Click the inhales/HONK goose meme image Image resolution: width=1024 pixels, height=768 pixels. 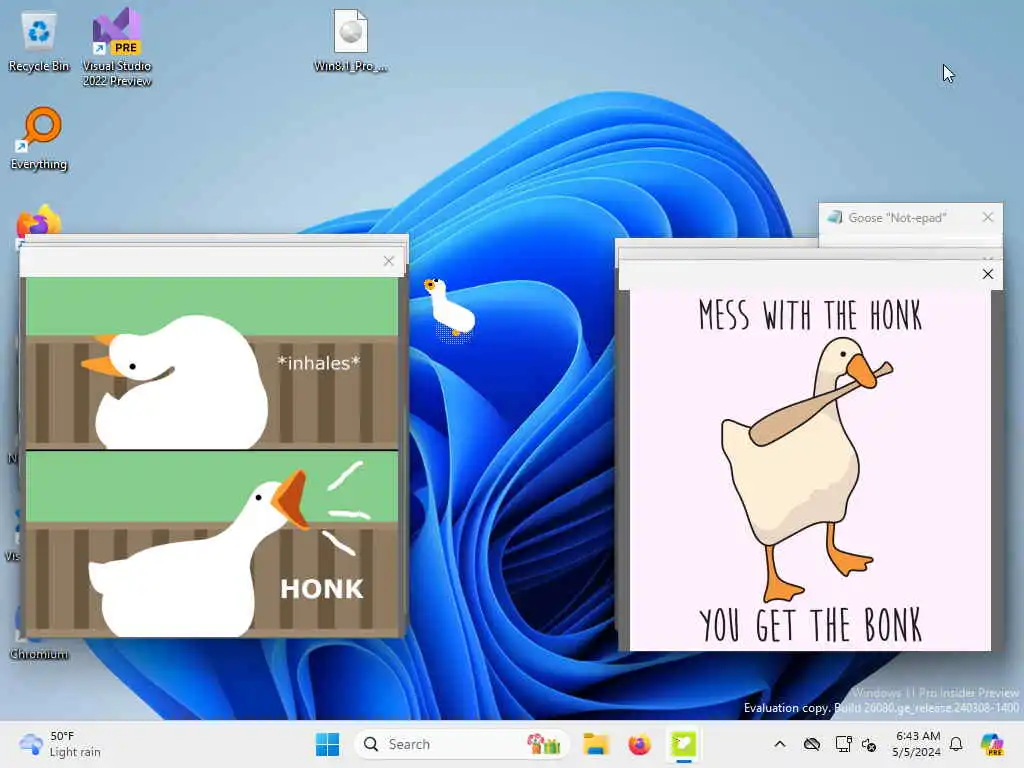212,457
